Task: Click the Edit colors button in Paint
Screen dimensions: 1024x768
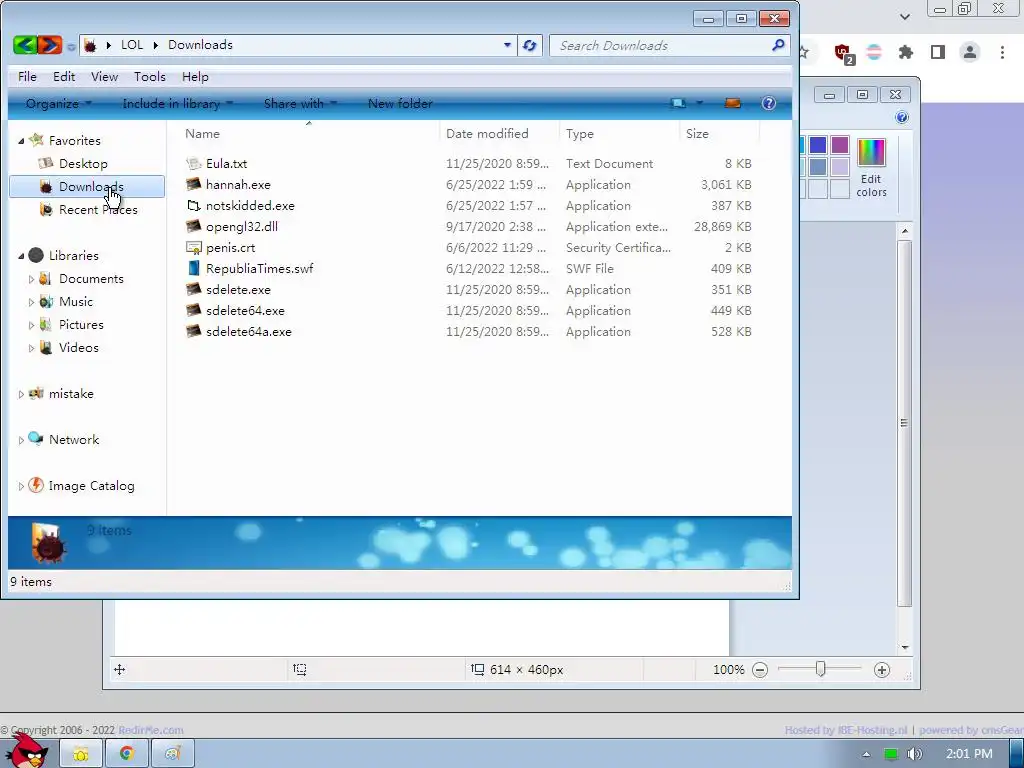Action: (x=871, y=168)
